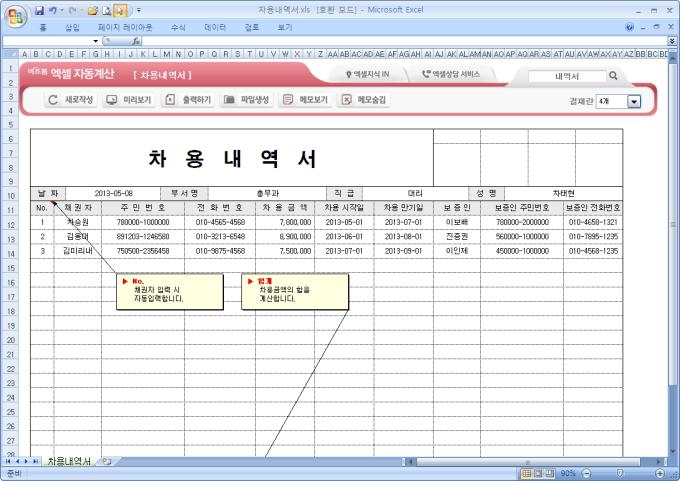Click the 메모보기 button
Screen dimensions: 680x481
click(305, 100)
